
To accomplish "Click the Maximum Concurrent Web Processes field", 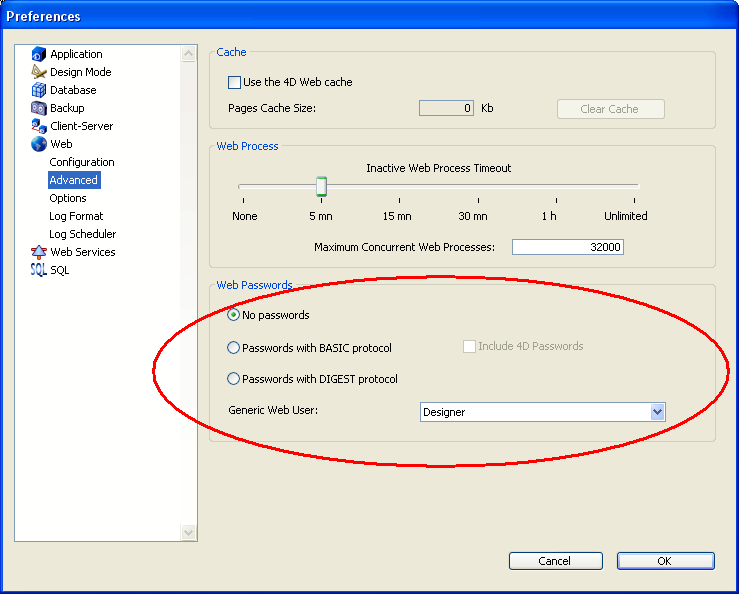I will click(567, 247).
